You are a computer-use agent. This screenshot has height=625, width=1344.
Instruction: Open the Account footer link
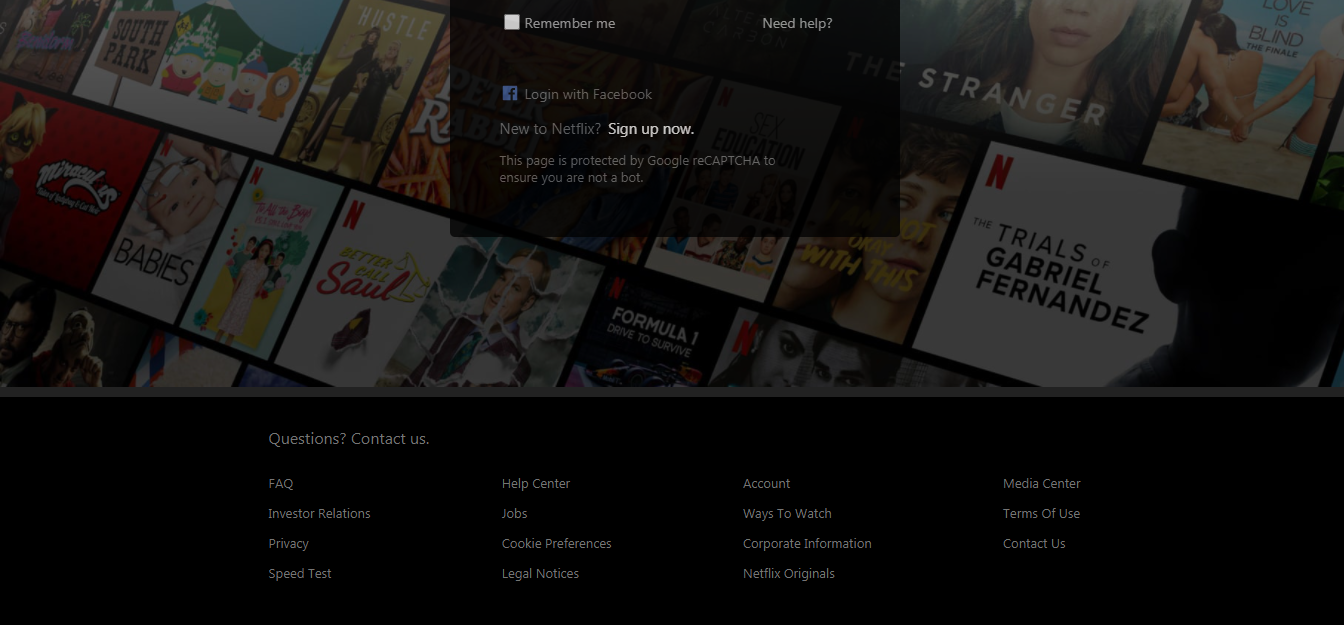coord(767,484)
